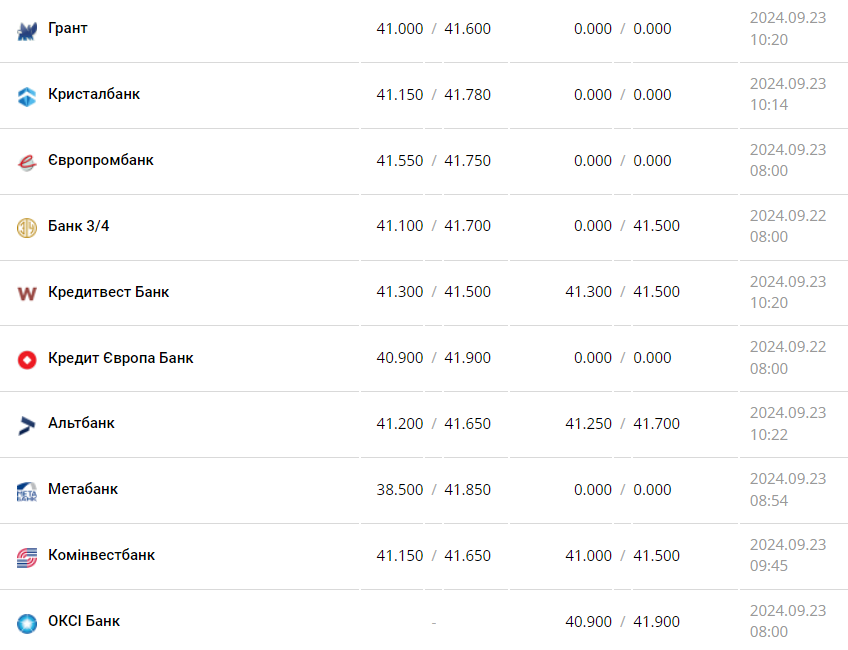Click the Банк 3/4 logo icon
Screen dimensions: 848x650
click(27, 228)
